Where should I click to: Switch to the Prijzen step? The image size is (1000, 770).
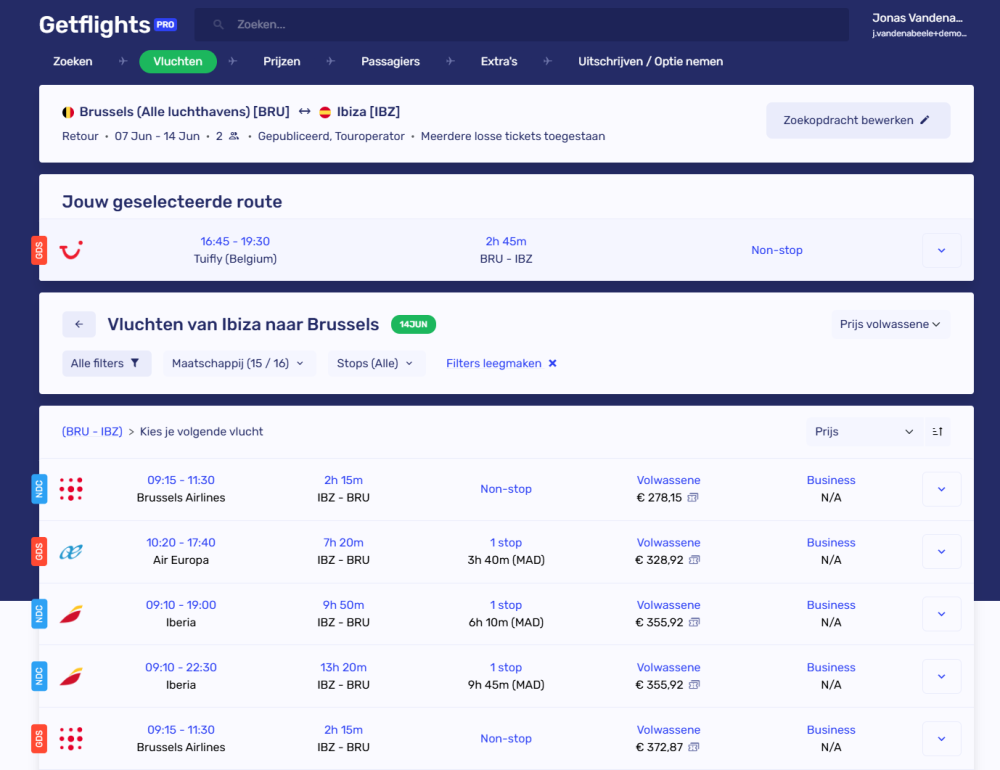(x=281, y=61)
